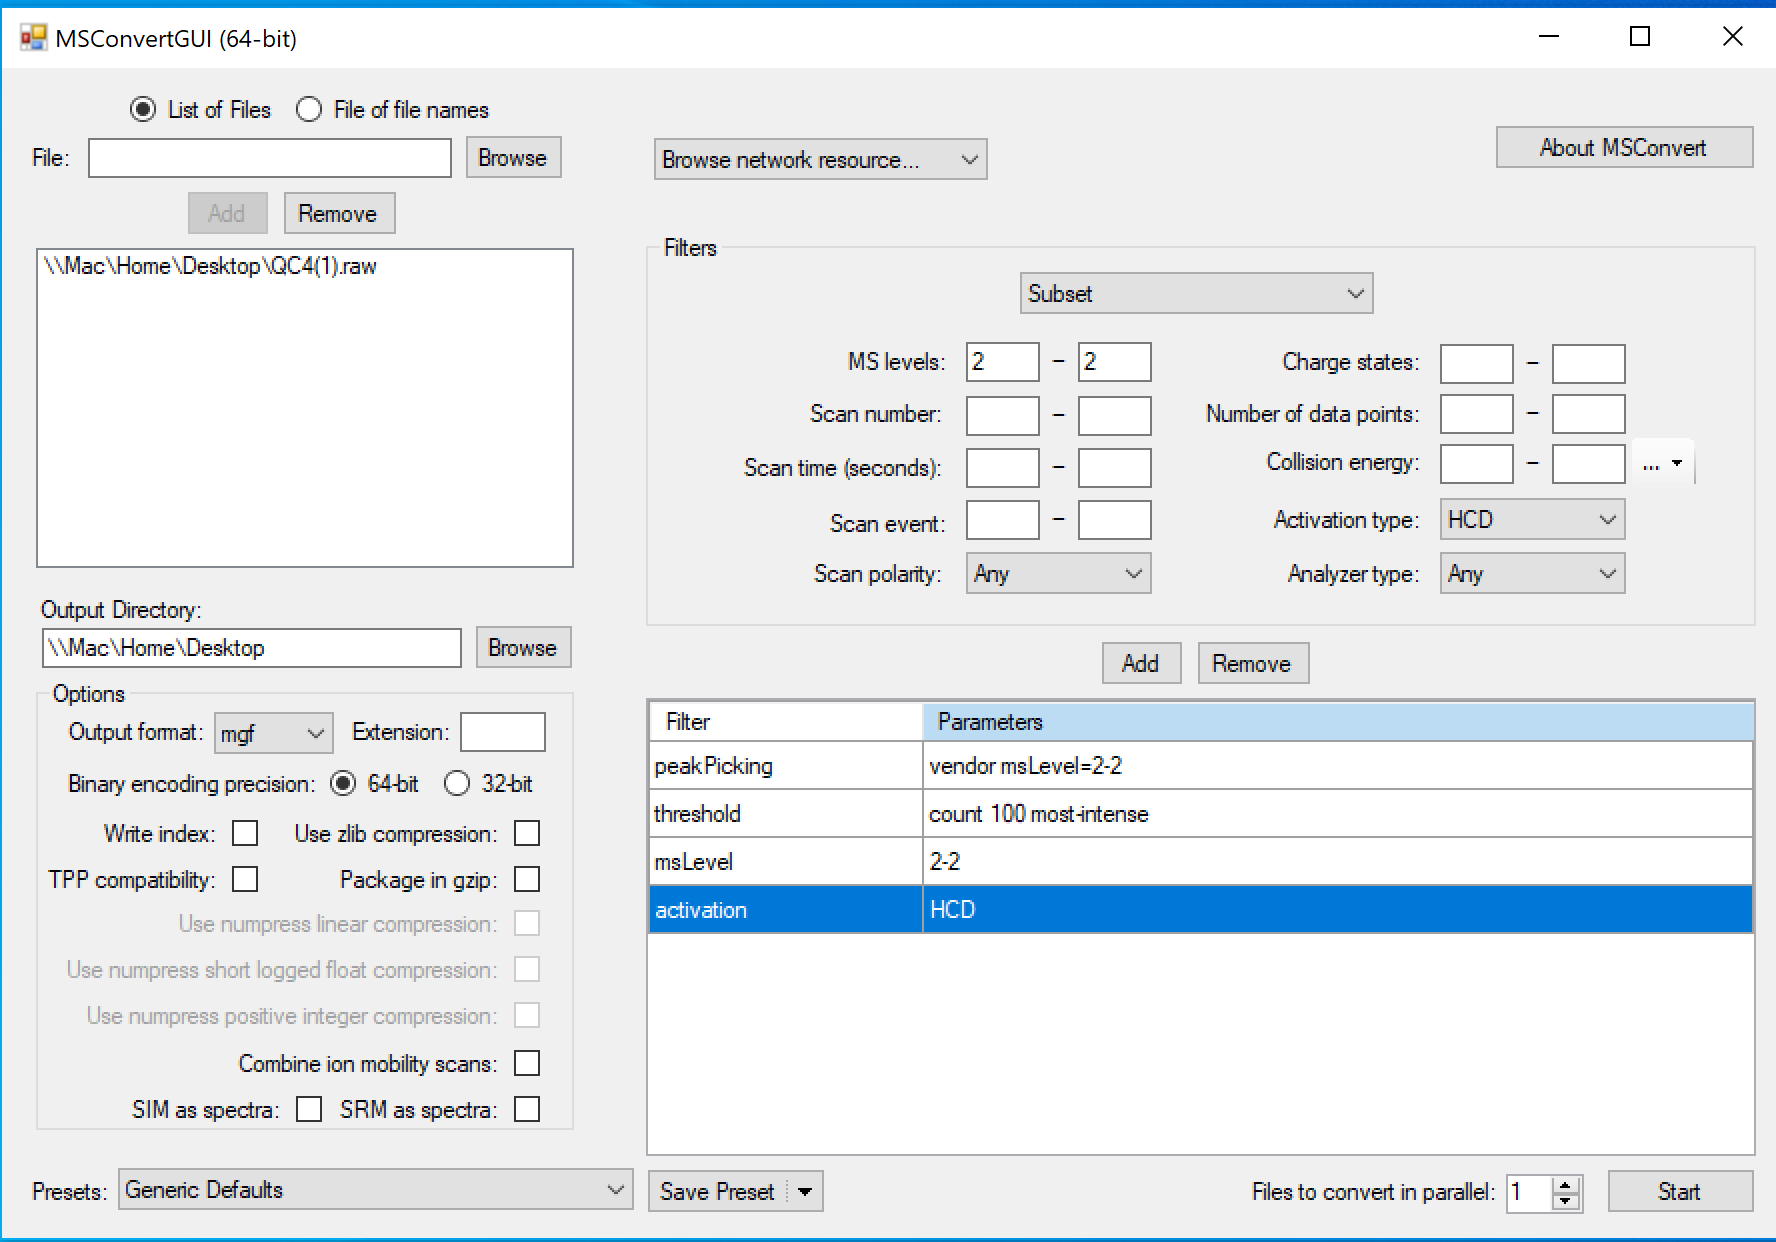Select the QC4(1).raw file in list
Screen dimensions: 1776x1242
point(210,267)
